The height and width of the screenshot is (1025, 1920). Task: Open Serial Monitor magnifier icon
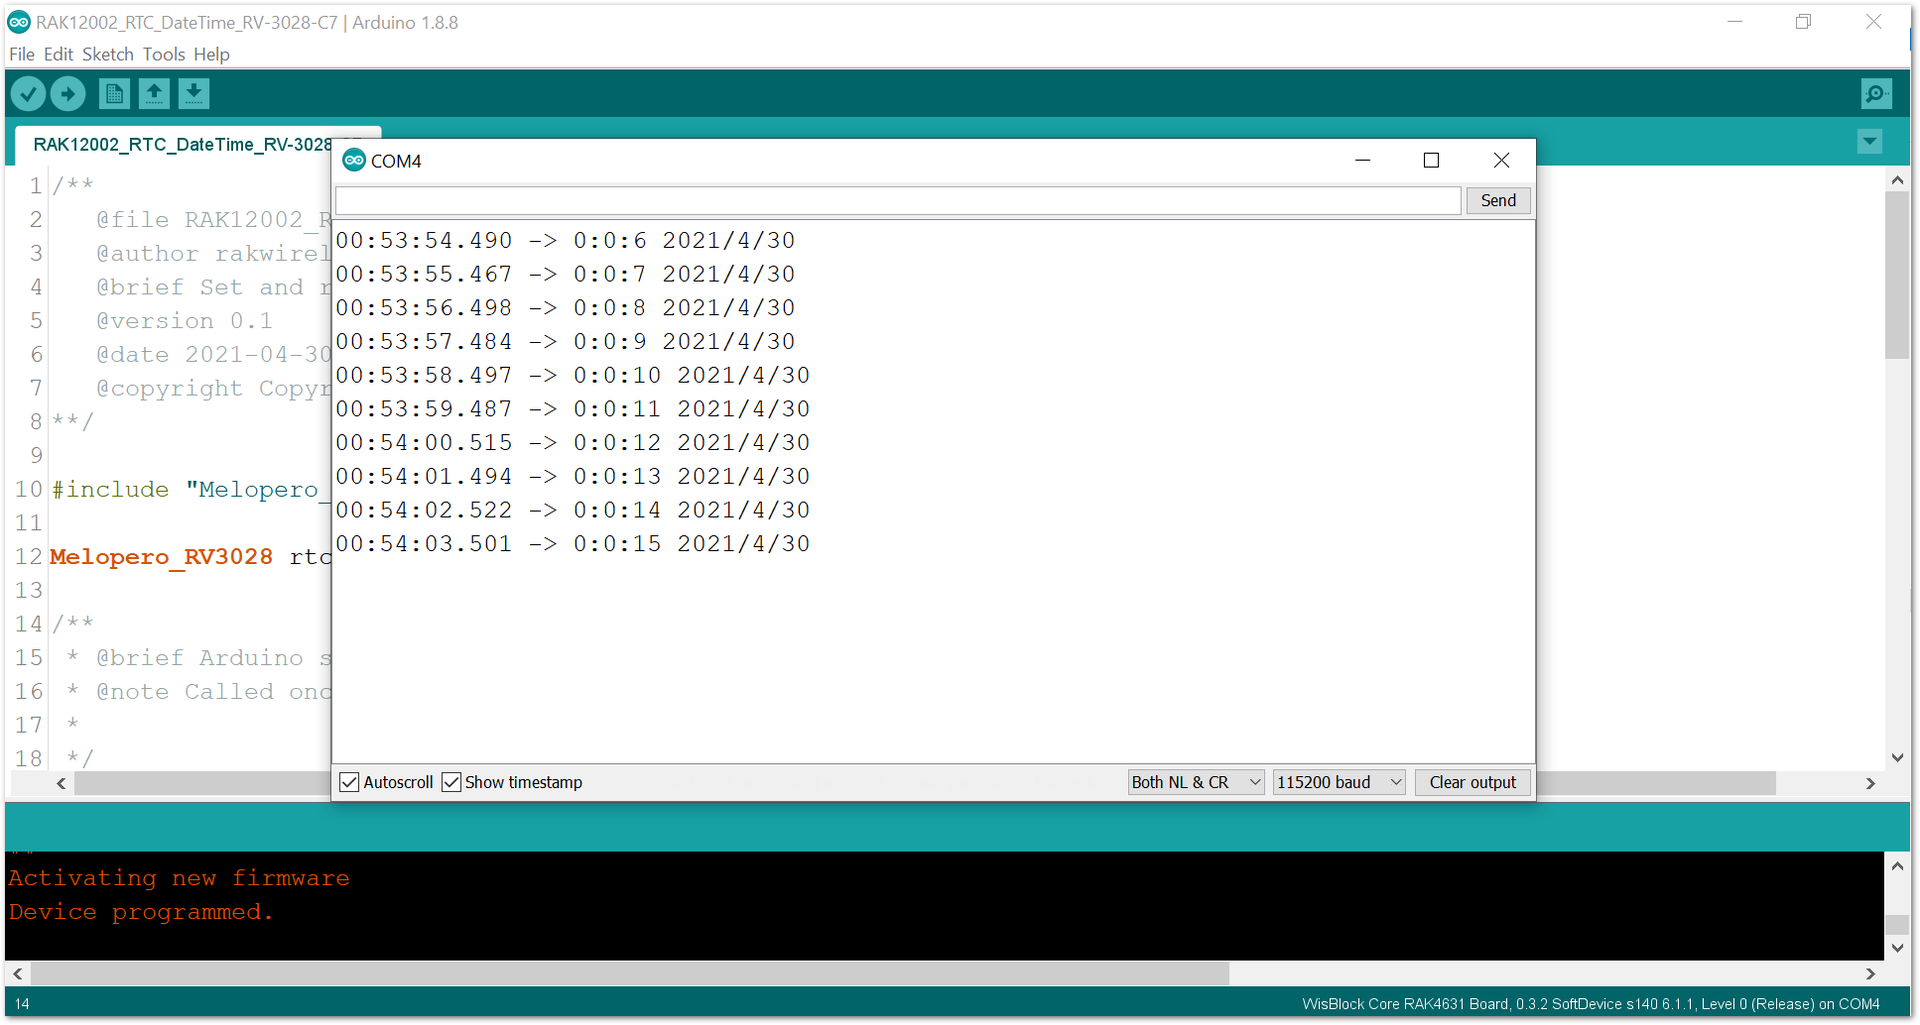(1876, 94)
